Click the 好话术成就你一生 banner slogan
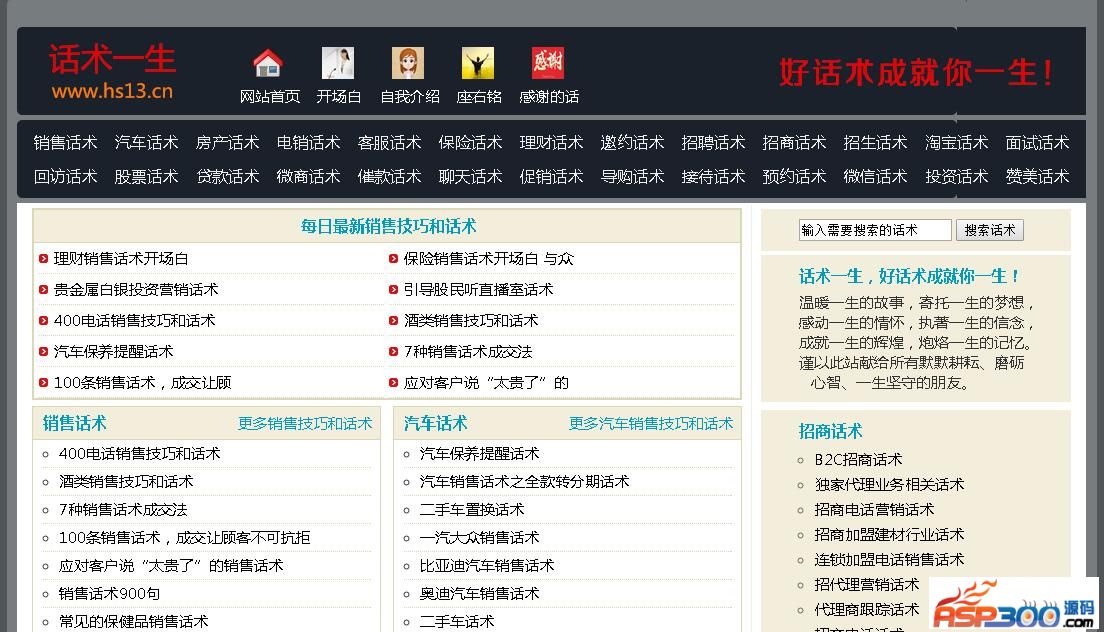The image size is (1104, 632). point(915,73)
